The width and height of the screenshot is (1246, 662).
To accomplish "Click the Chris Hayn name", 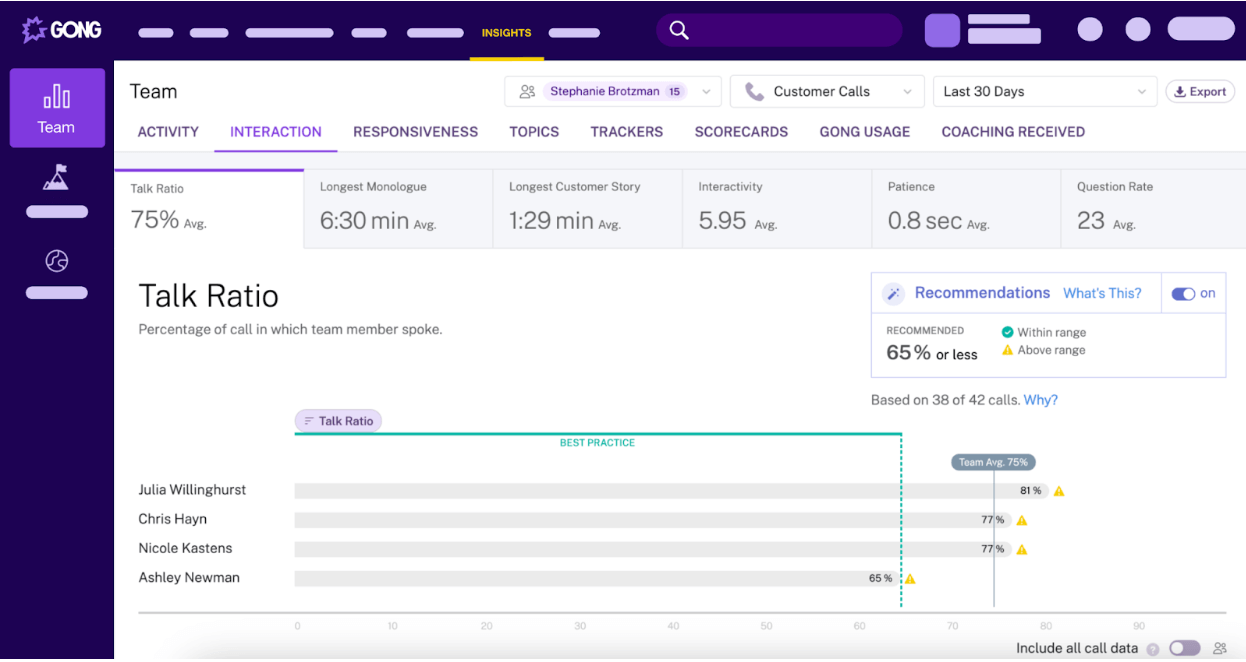I will [x=173, y=519].
